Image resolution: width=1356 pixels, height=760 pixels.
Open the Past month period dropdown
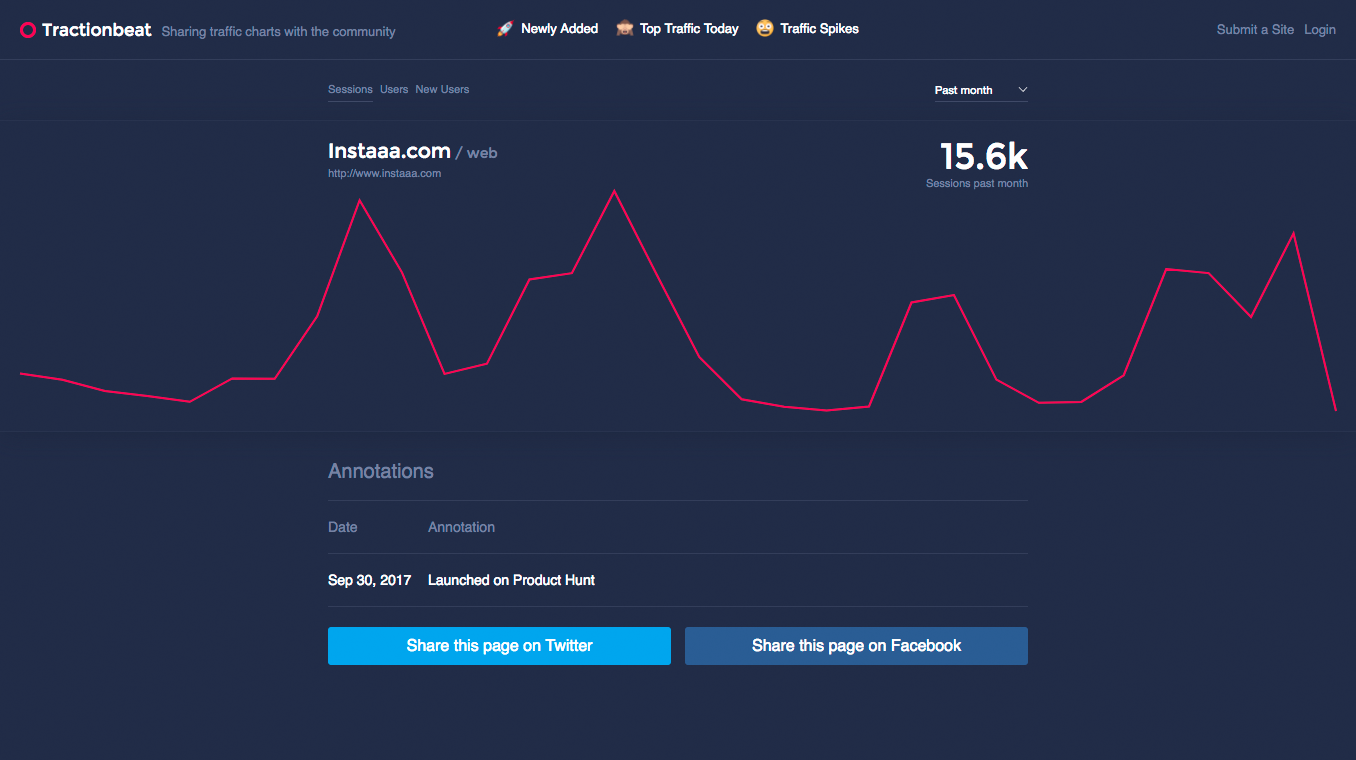pyautogui.click(x=981, y=90)
